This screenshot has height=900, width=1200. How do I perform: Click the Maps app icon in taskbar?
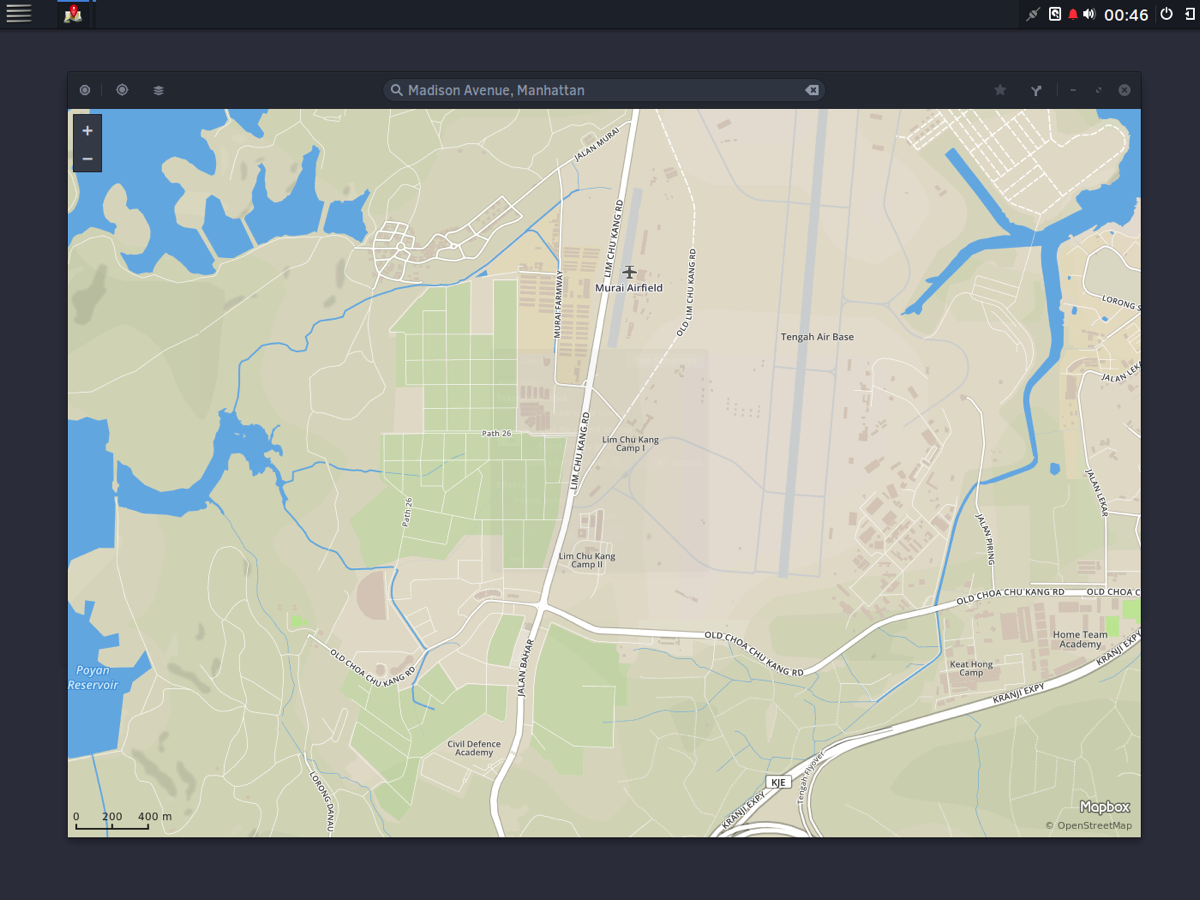tap(72, 14)
